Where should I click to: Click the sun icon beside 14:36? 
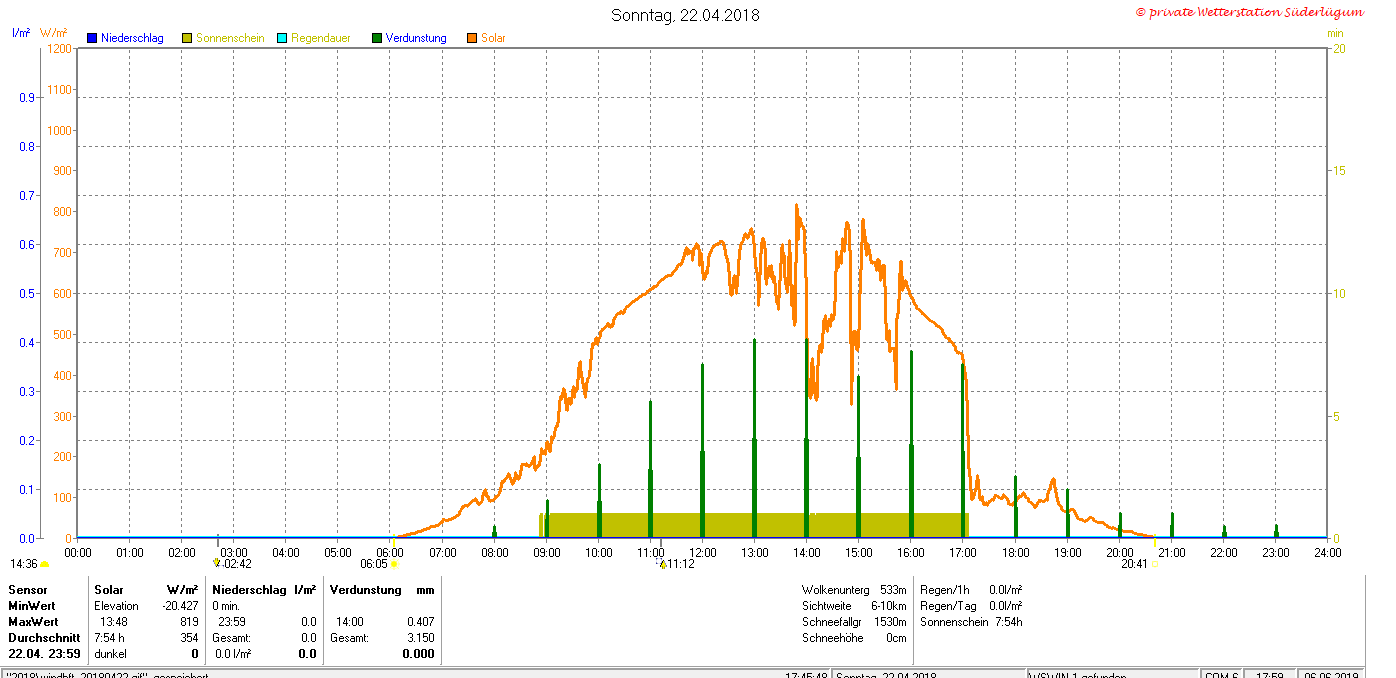pyautogui.click(x=45, y=564)
